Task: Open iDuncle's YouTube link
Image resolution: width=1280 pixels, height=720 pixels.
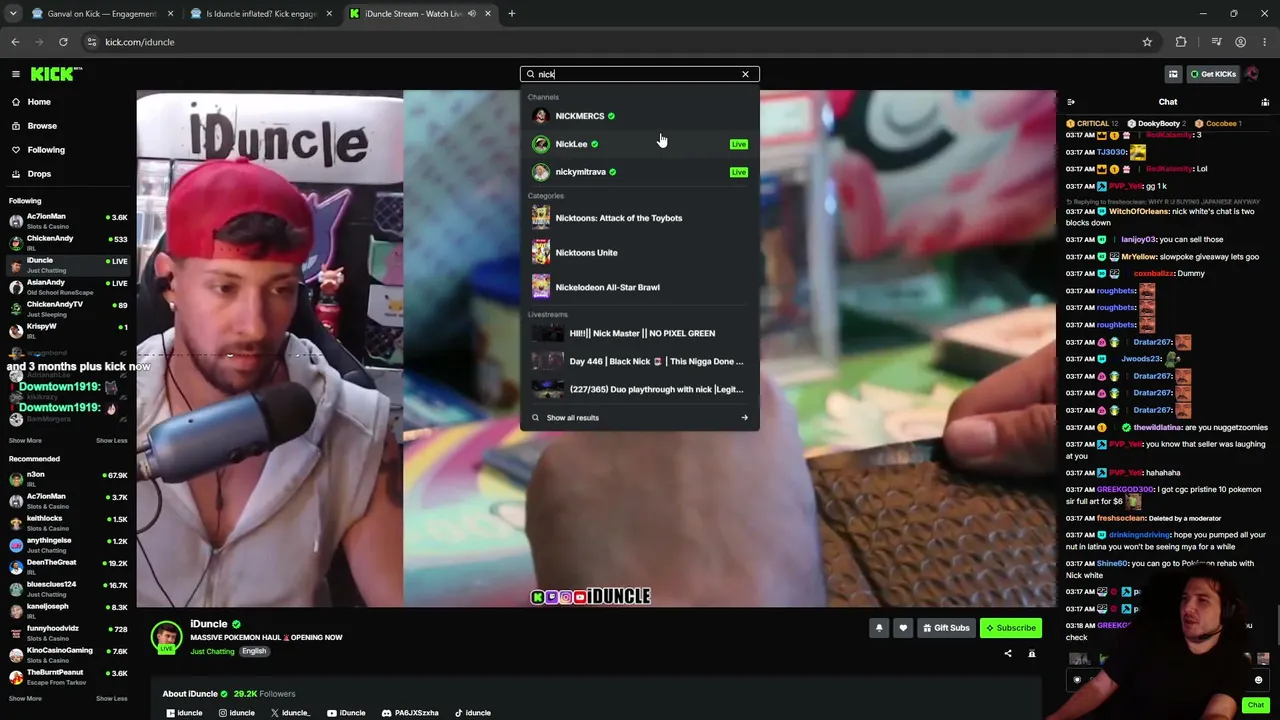Action: tap(347, 713)
